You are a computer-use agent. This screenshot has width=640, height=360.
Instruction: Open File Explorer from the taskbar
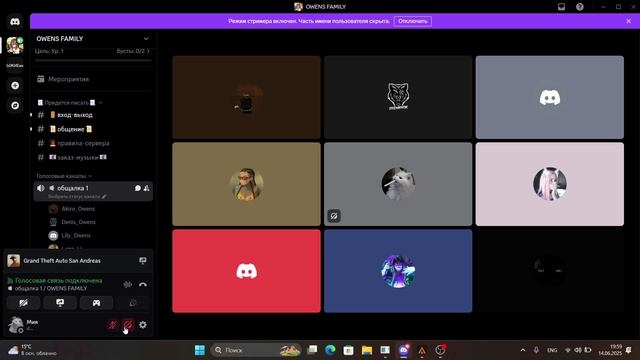point(367,350)
